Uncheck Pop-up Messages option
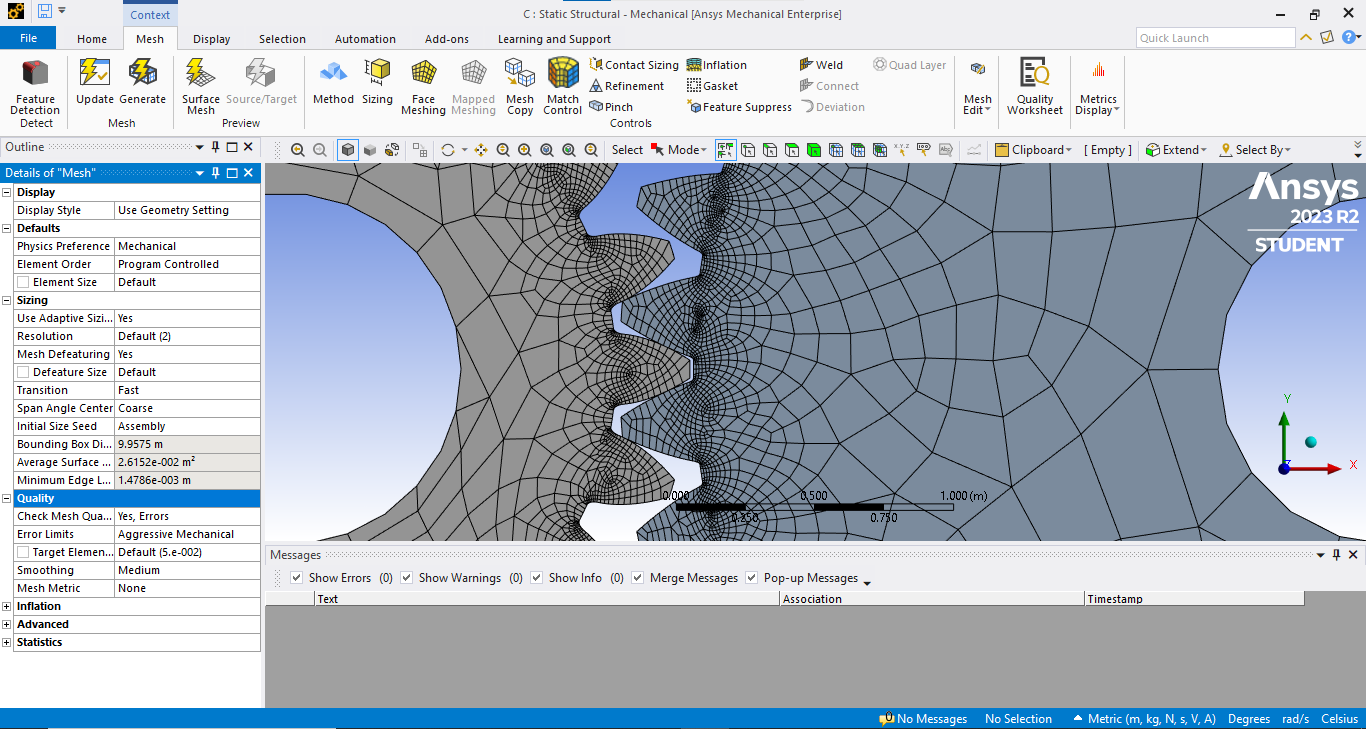This screenshot has width=1366, height=729. [751, 578]
